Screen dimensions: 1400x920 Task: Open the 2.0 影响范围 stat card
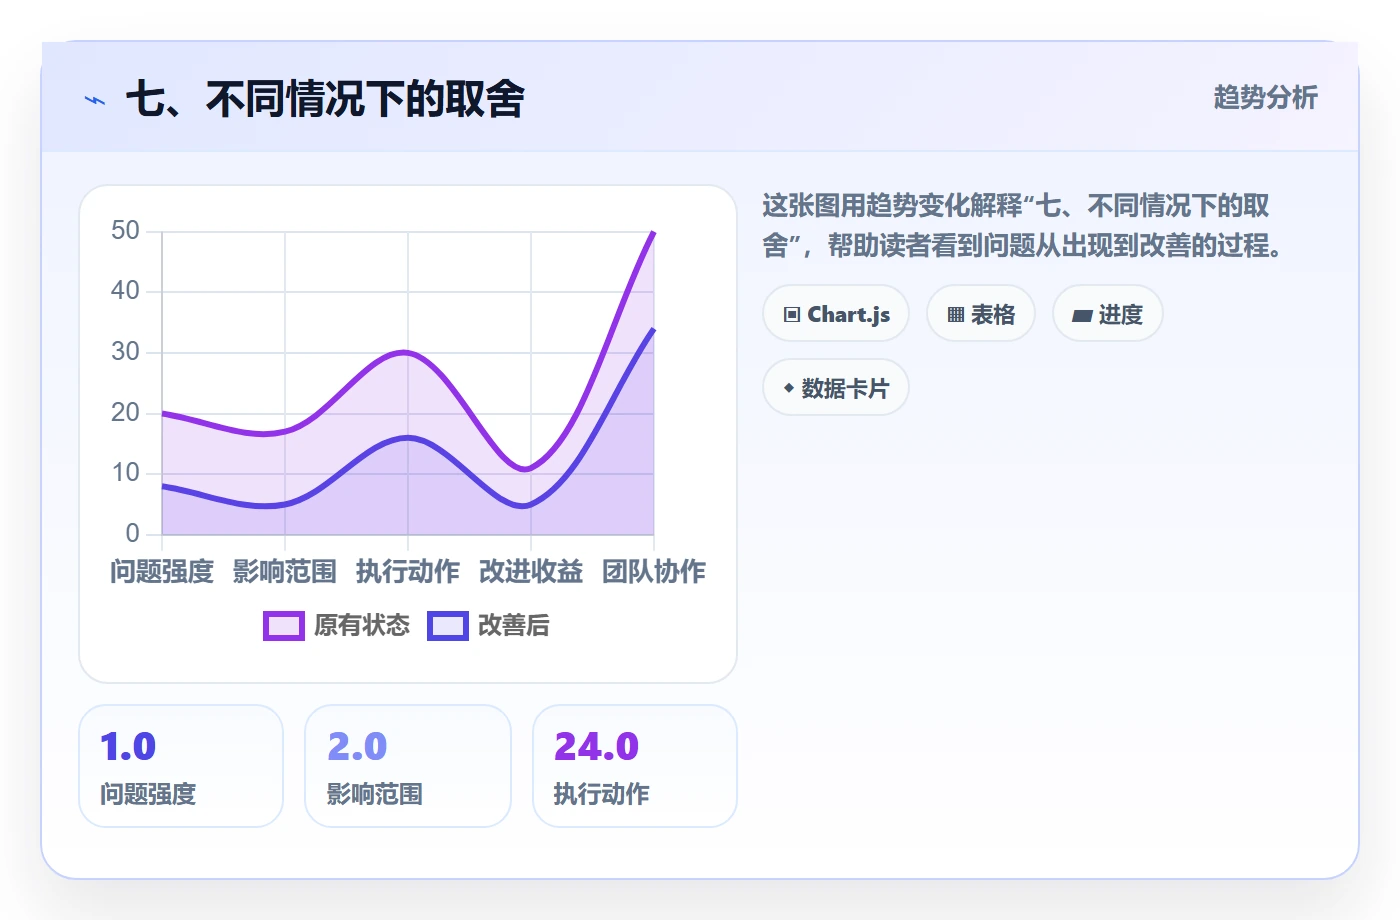(408, 766)
